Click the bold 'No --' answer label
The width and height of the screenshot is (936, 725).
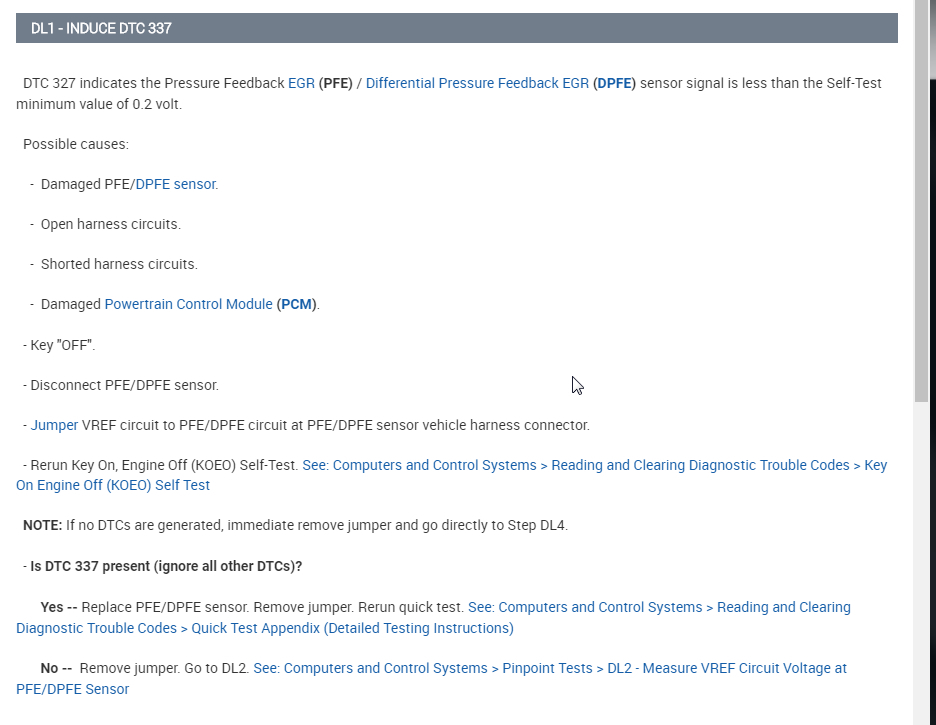point(56,668)
